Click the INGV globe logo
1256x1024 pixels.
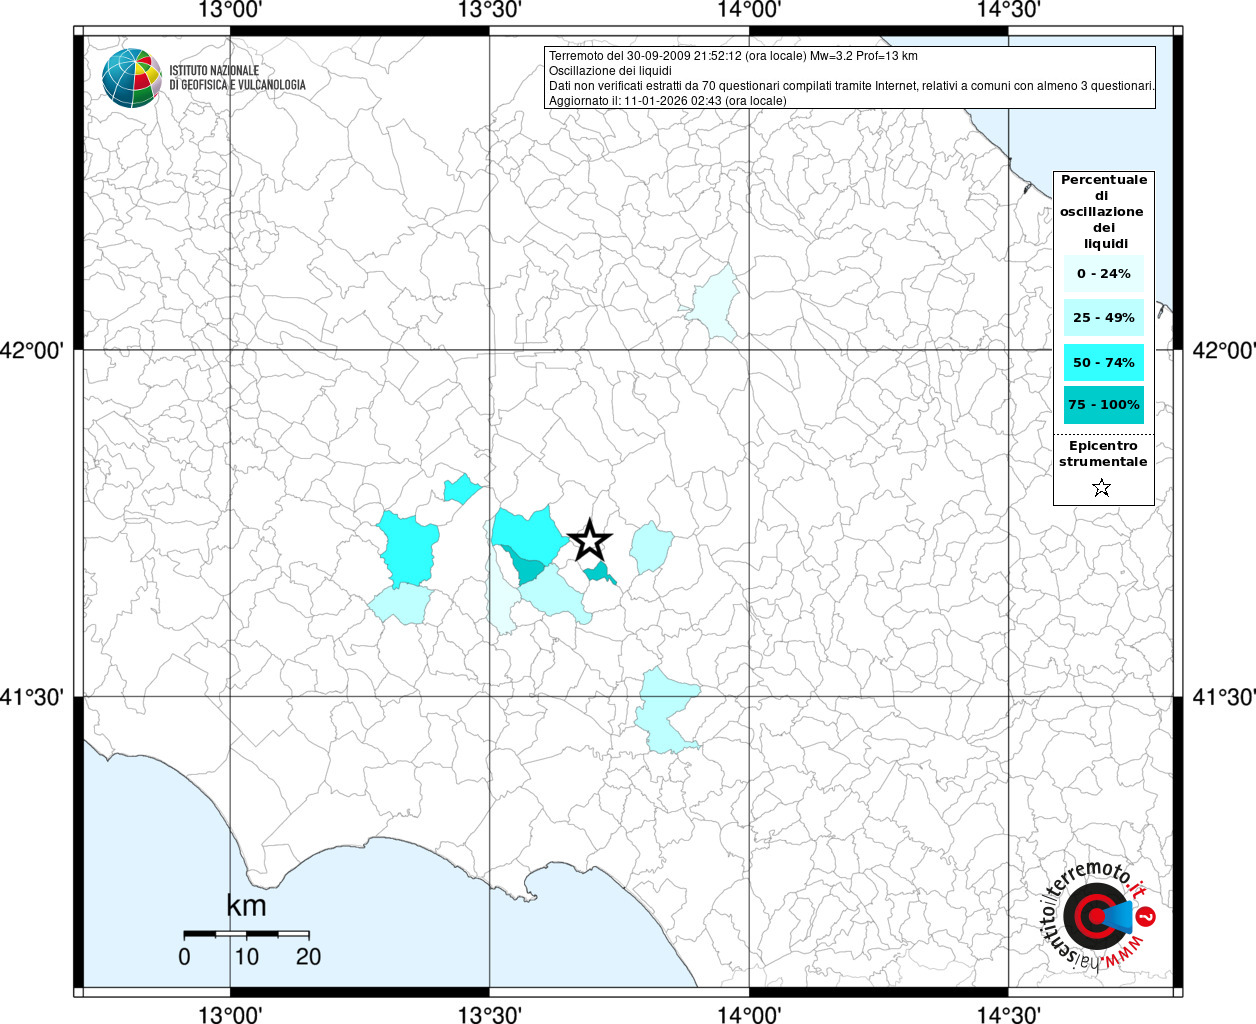132,77
